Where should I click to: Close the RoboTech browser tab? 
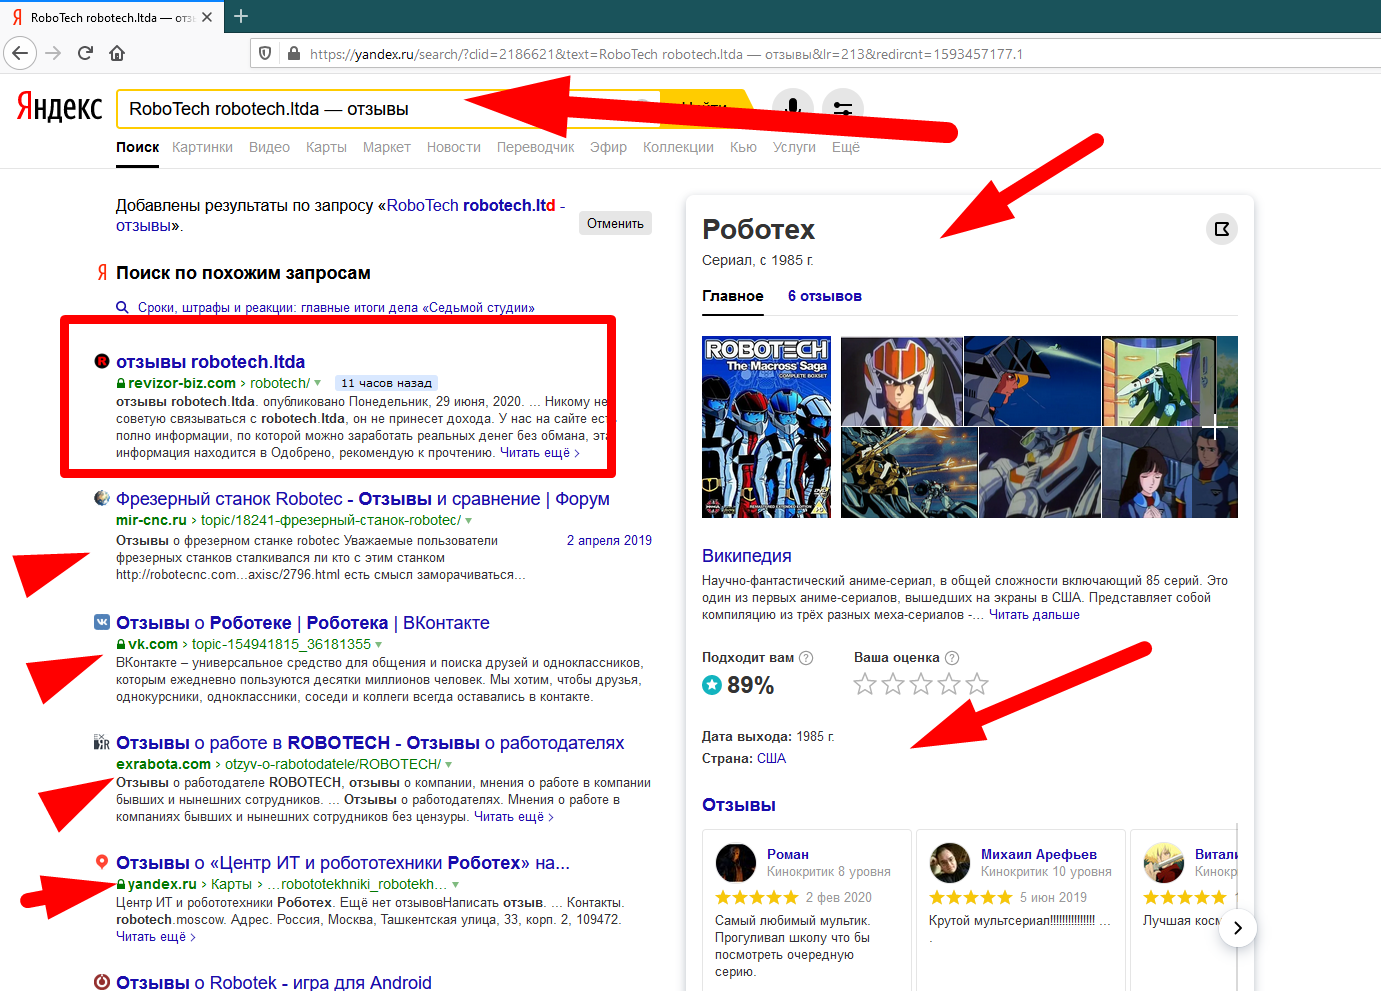(207, 17)
